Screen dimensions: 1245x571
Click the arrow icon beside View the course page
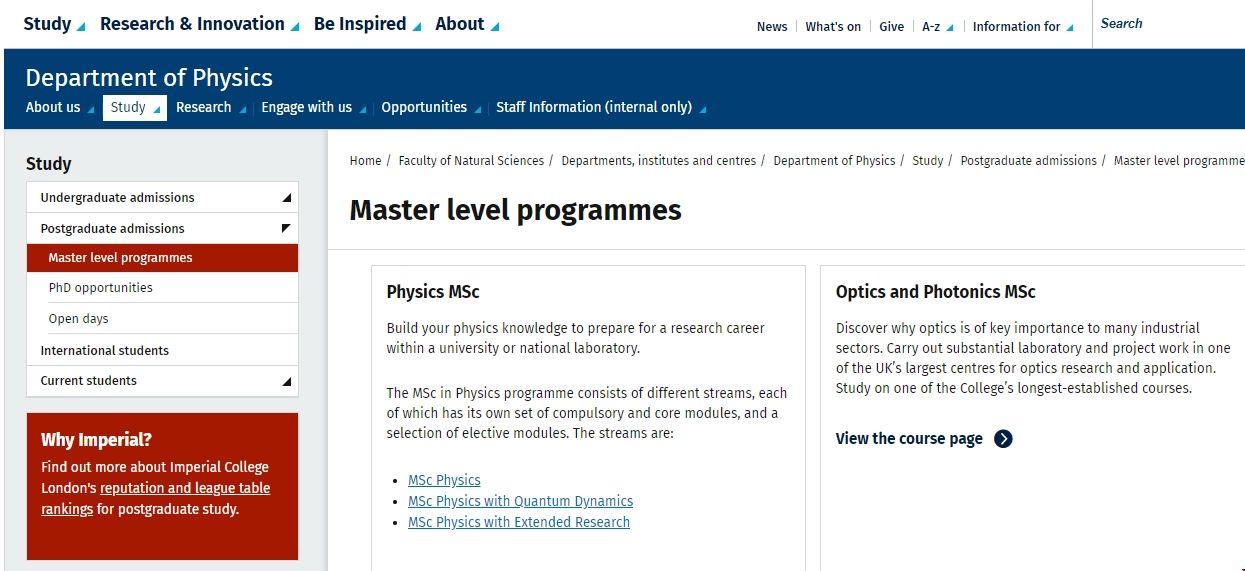(x=1003, y=439)
